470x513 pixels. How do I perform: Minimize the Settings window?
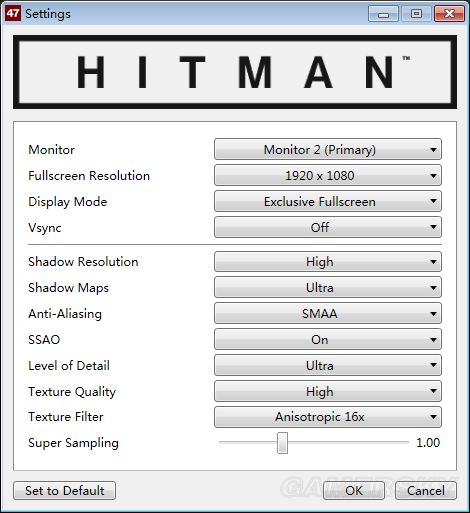[383, 14]
